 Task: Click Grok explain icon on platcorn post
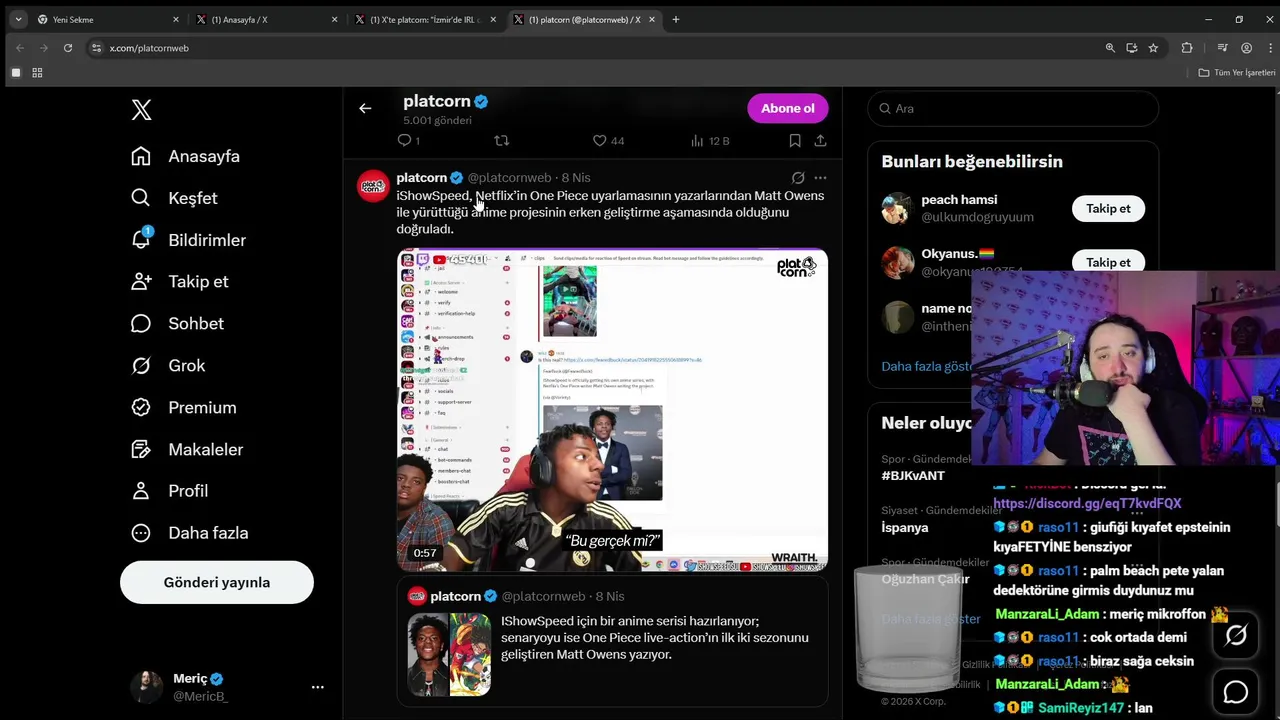(x=798, y=178)
